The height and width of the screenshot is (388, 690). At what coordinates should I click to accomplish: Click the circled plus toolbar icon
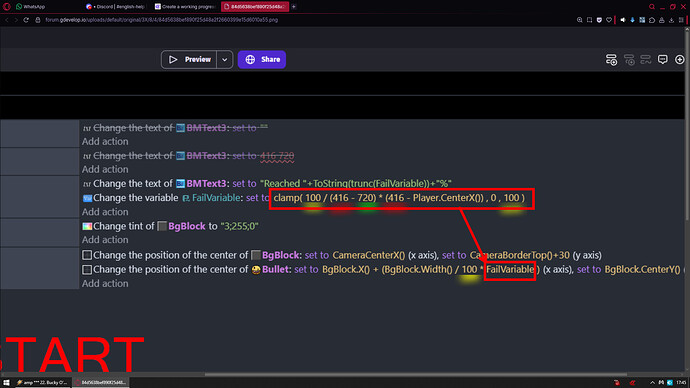click(679, 60)
